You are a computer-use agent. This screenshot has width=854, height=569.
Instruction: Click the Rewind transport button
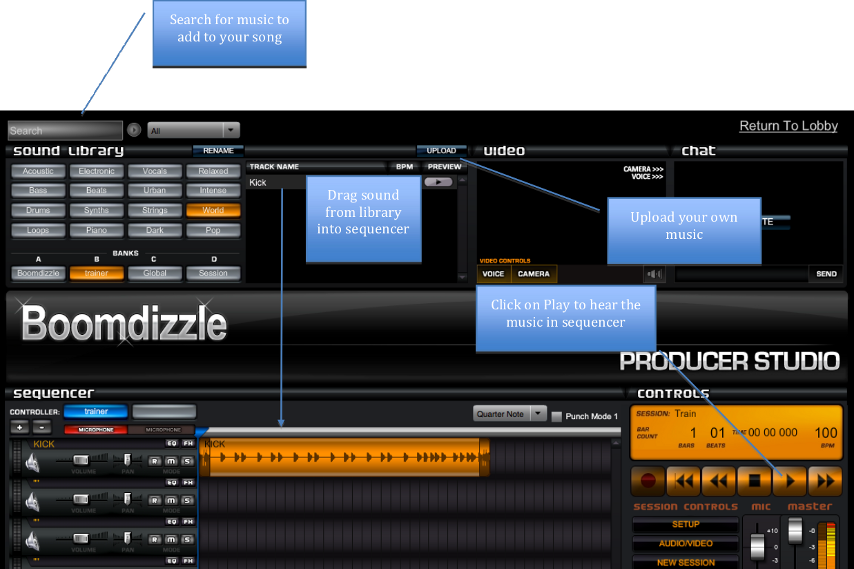[x=719, y=481]
